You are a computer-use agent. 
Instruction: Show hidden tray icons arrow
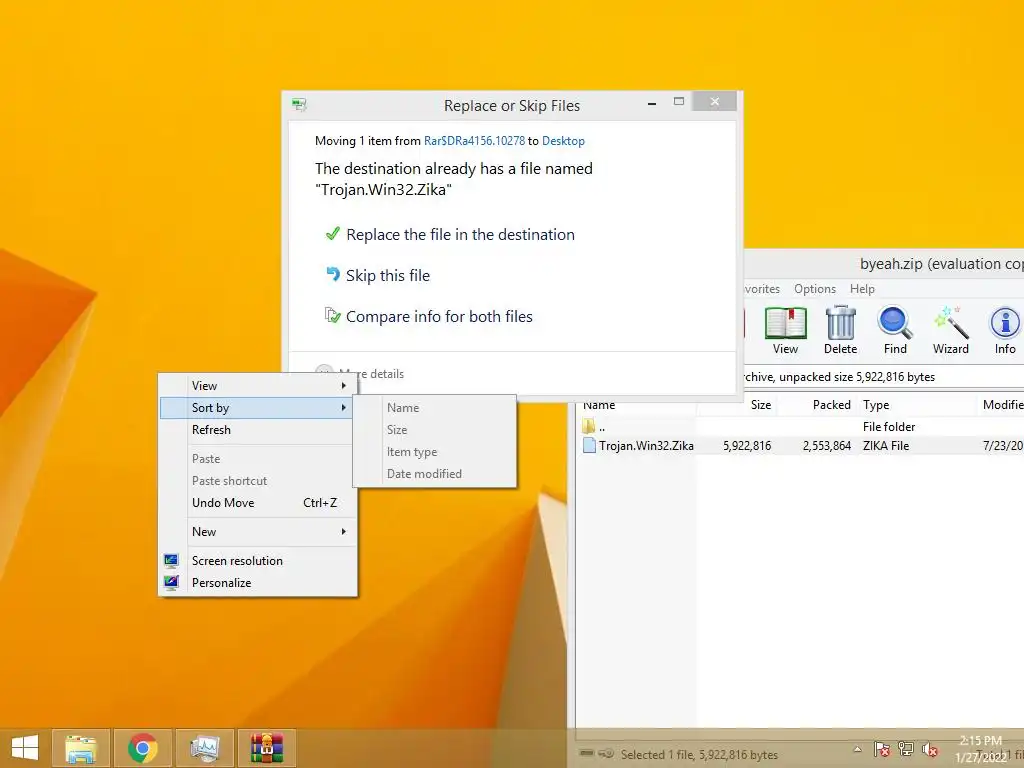click(857, 749)
